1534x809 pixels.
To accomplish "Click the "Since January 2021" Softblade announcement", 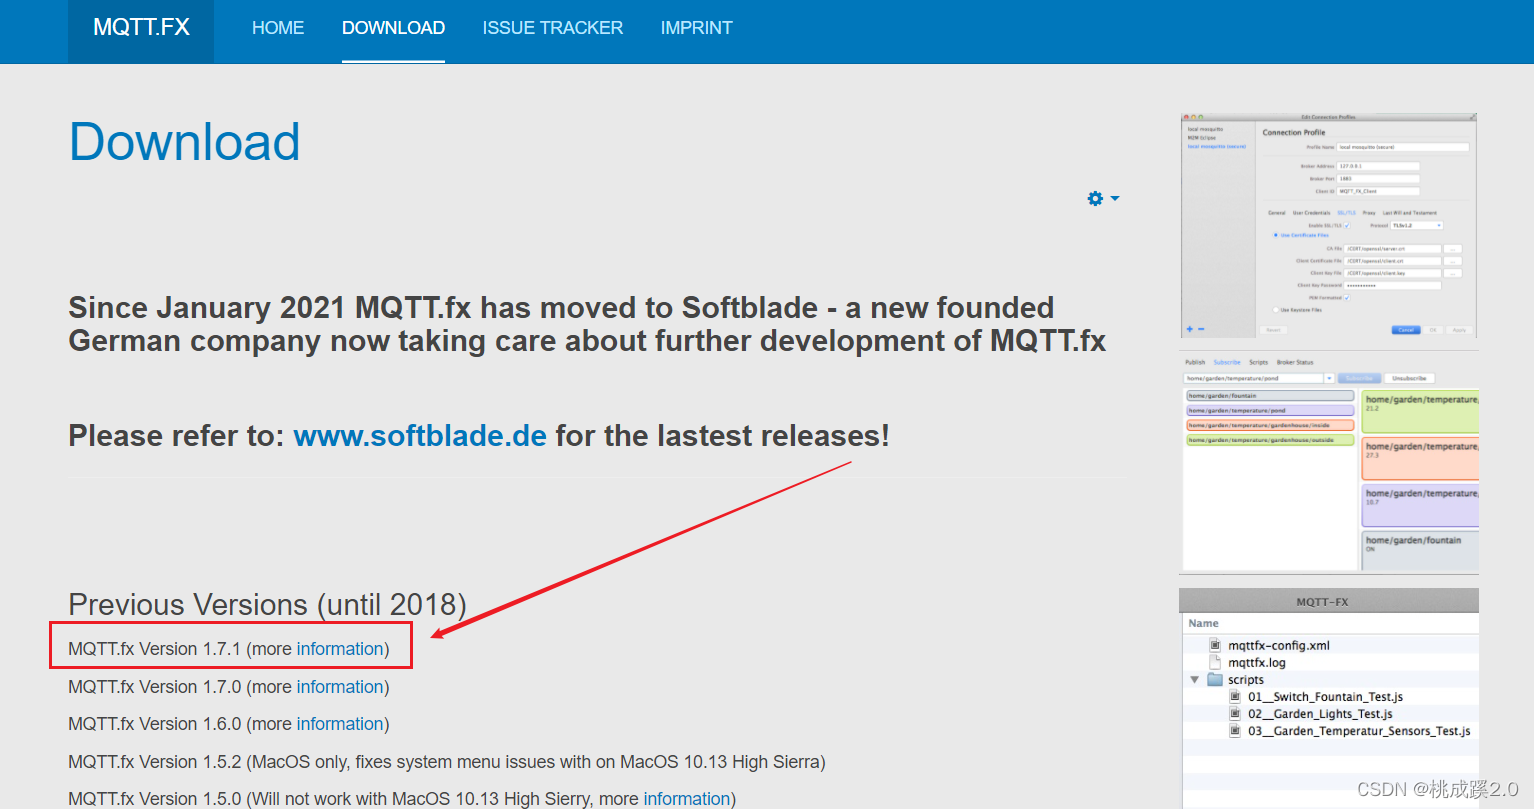I will (x=587, y=324).
